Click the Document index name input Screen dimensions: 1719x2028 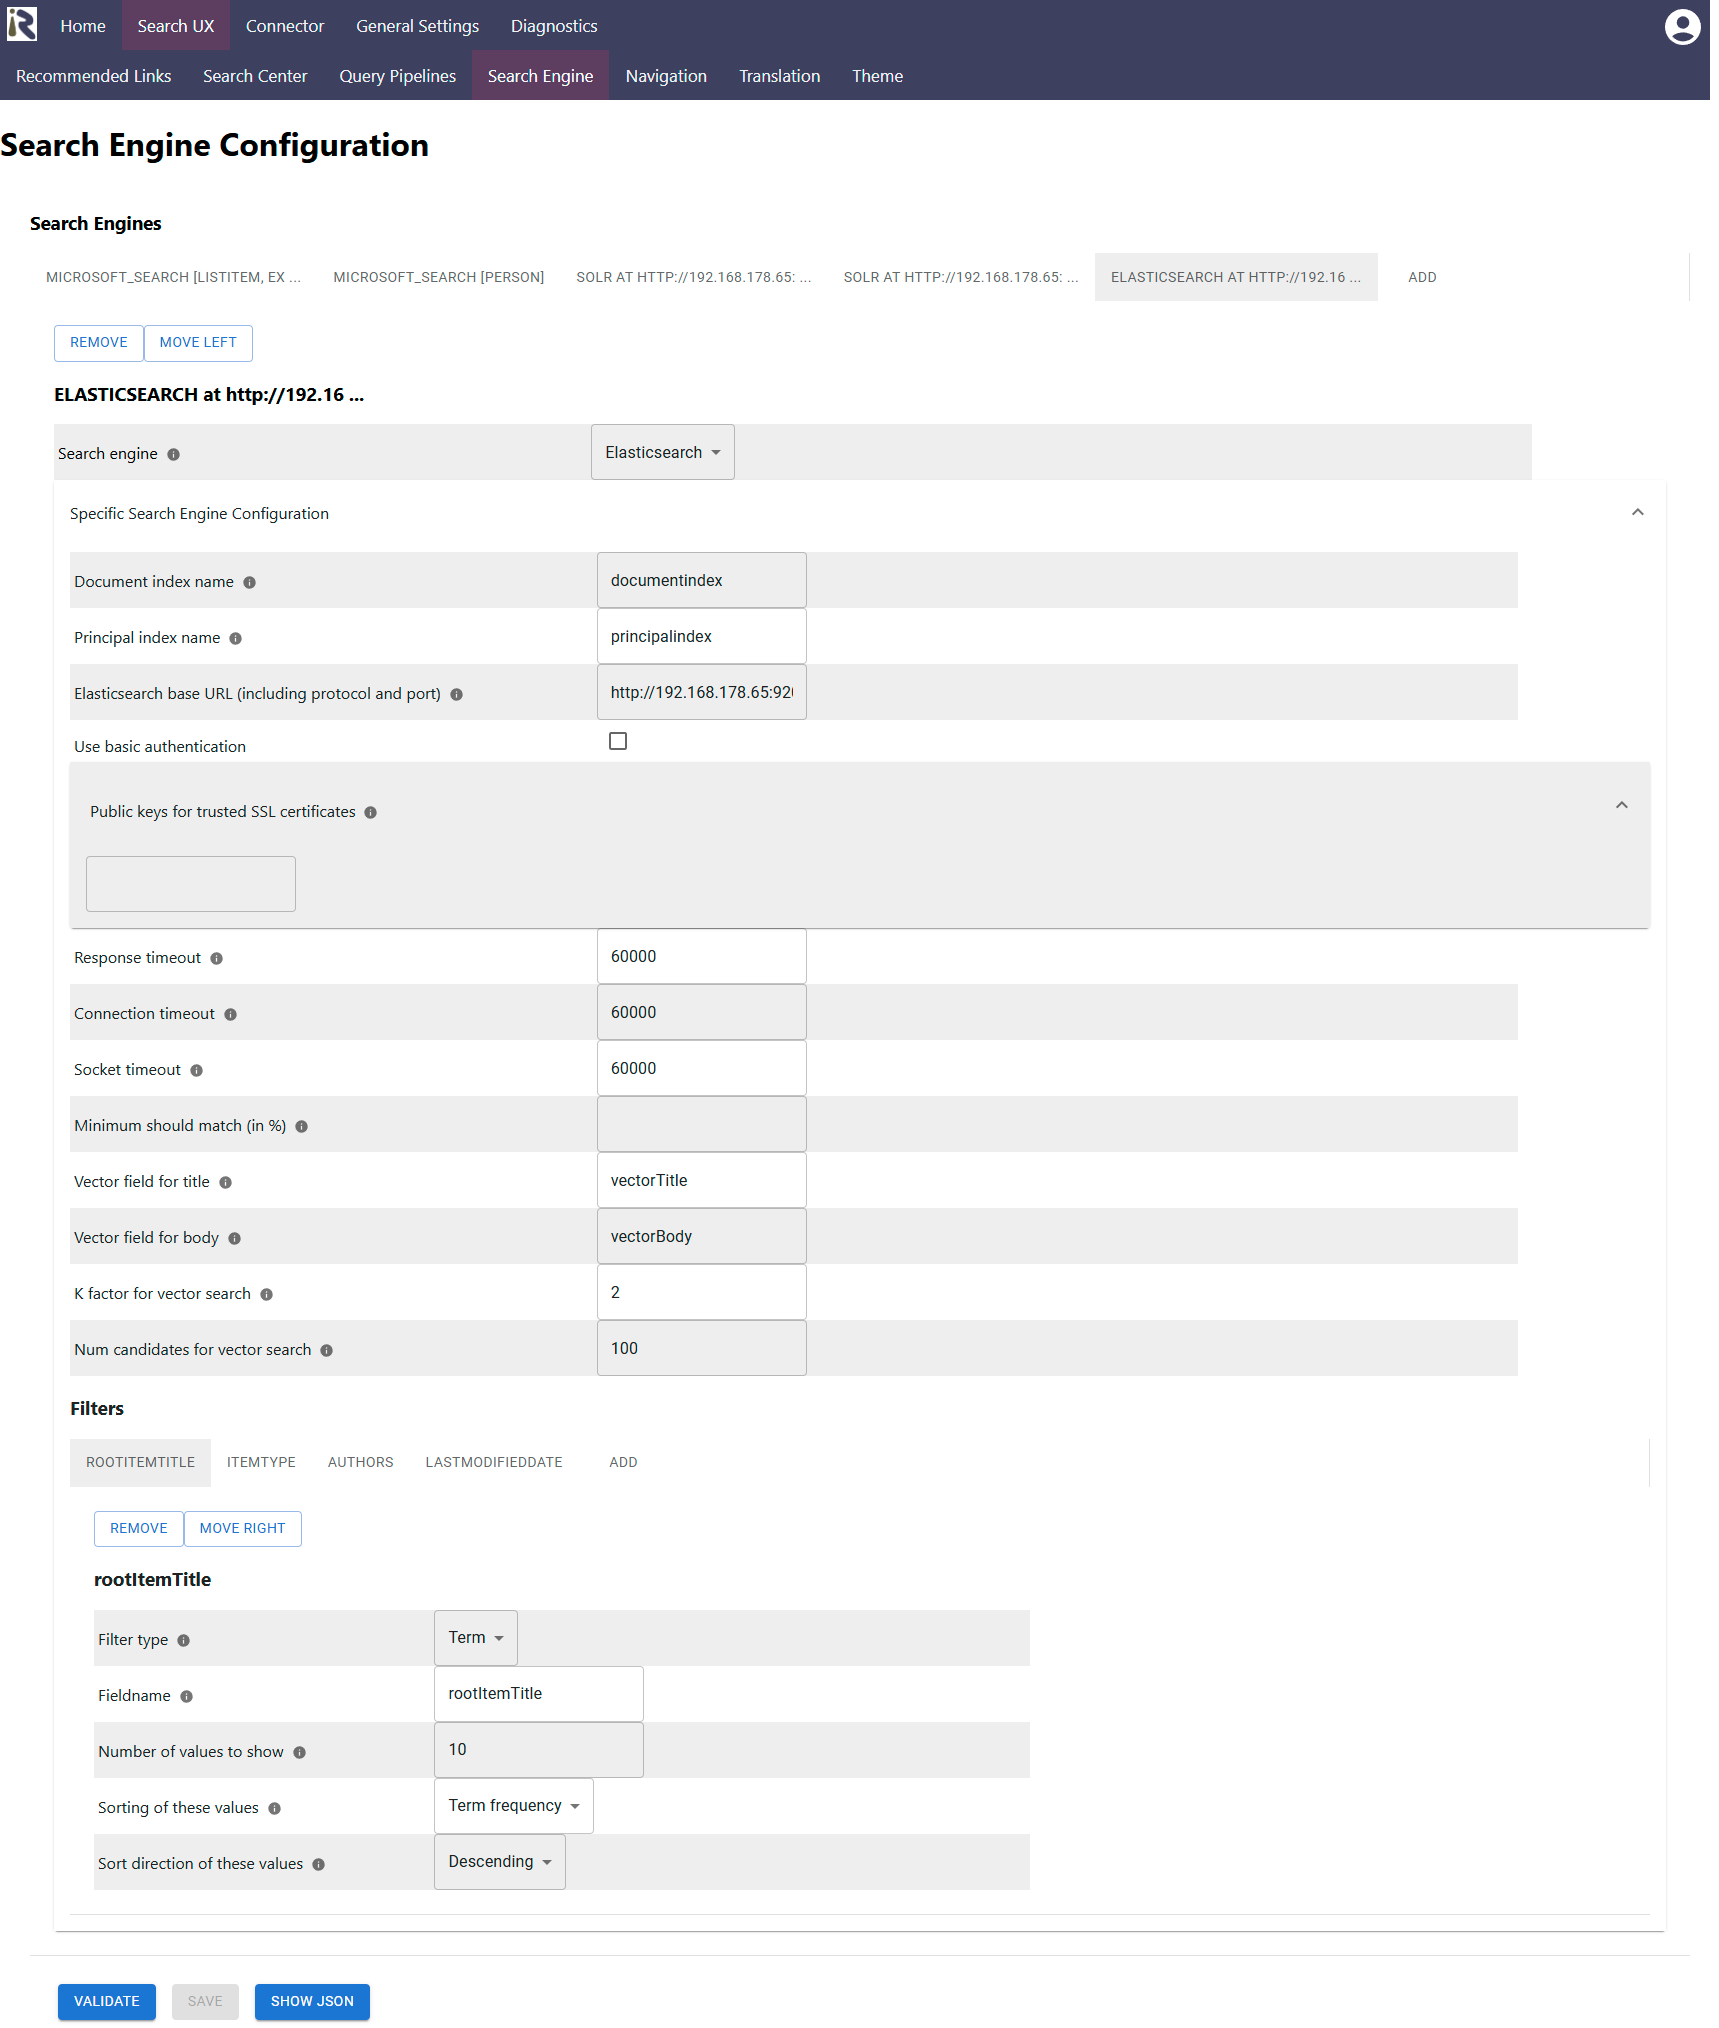click(702, 580)
